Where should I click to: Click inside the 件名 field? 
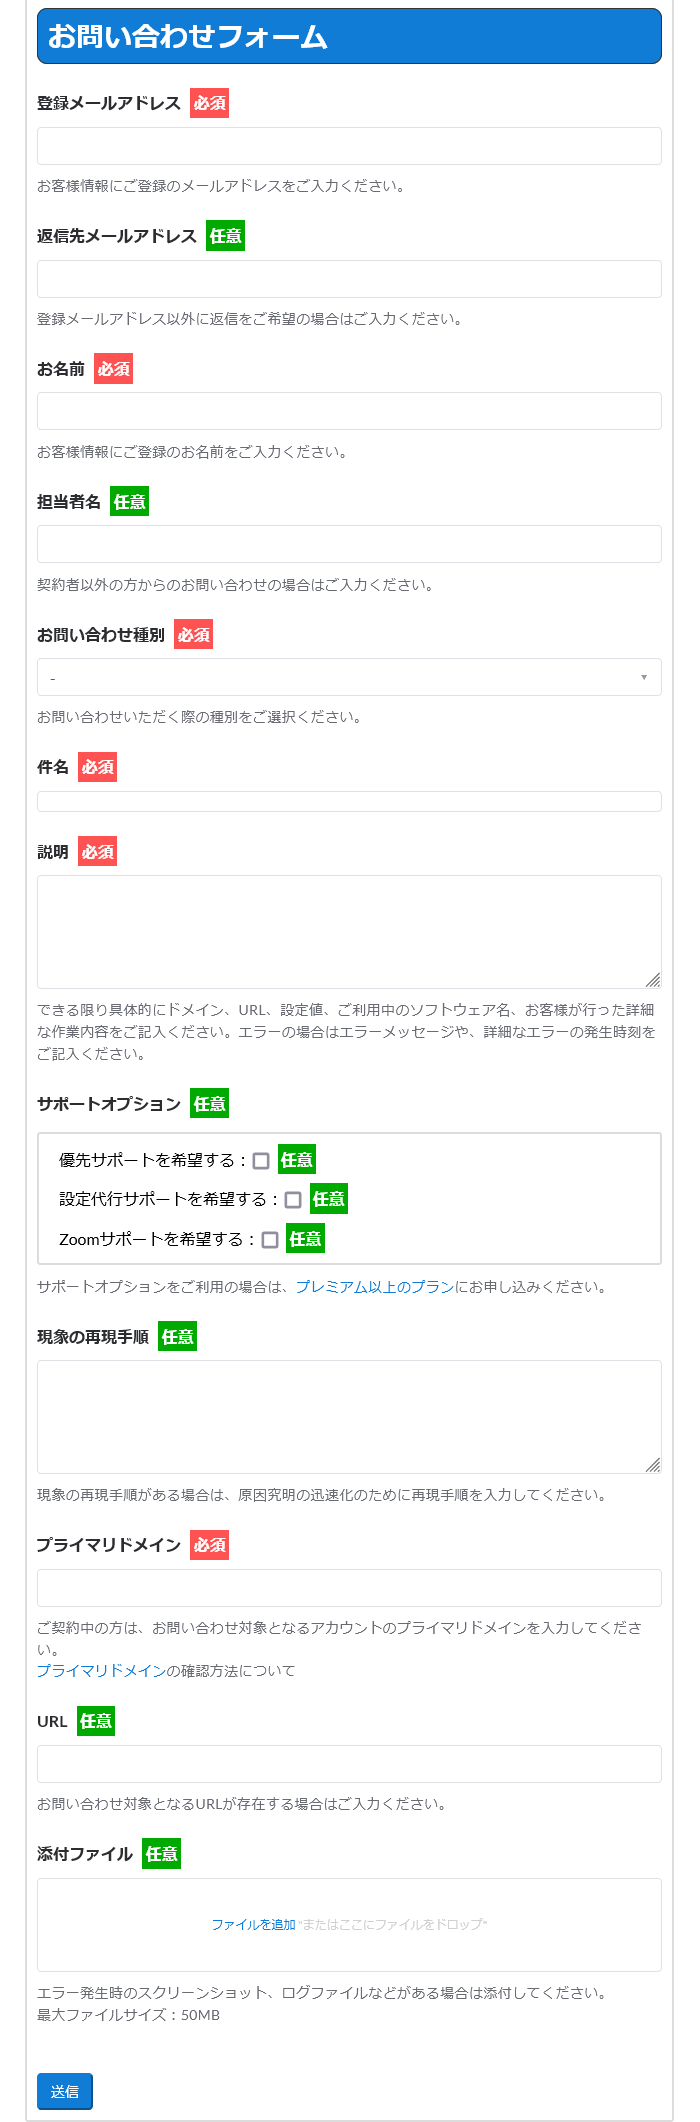coord(348,800)
